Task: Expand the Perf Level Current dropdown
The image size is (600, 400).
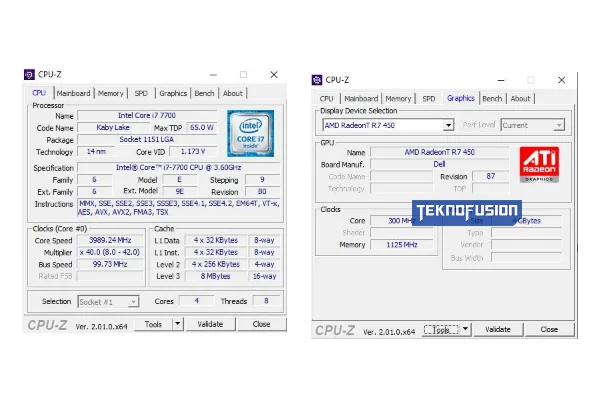Action: click(x=559, y=125)
